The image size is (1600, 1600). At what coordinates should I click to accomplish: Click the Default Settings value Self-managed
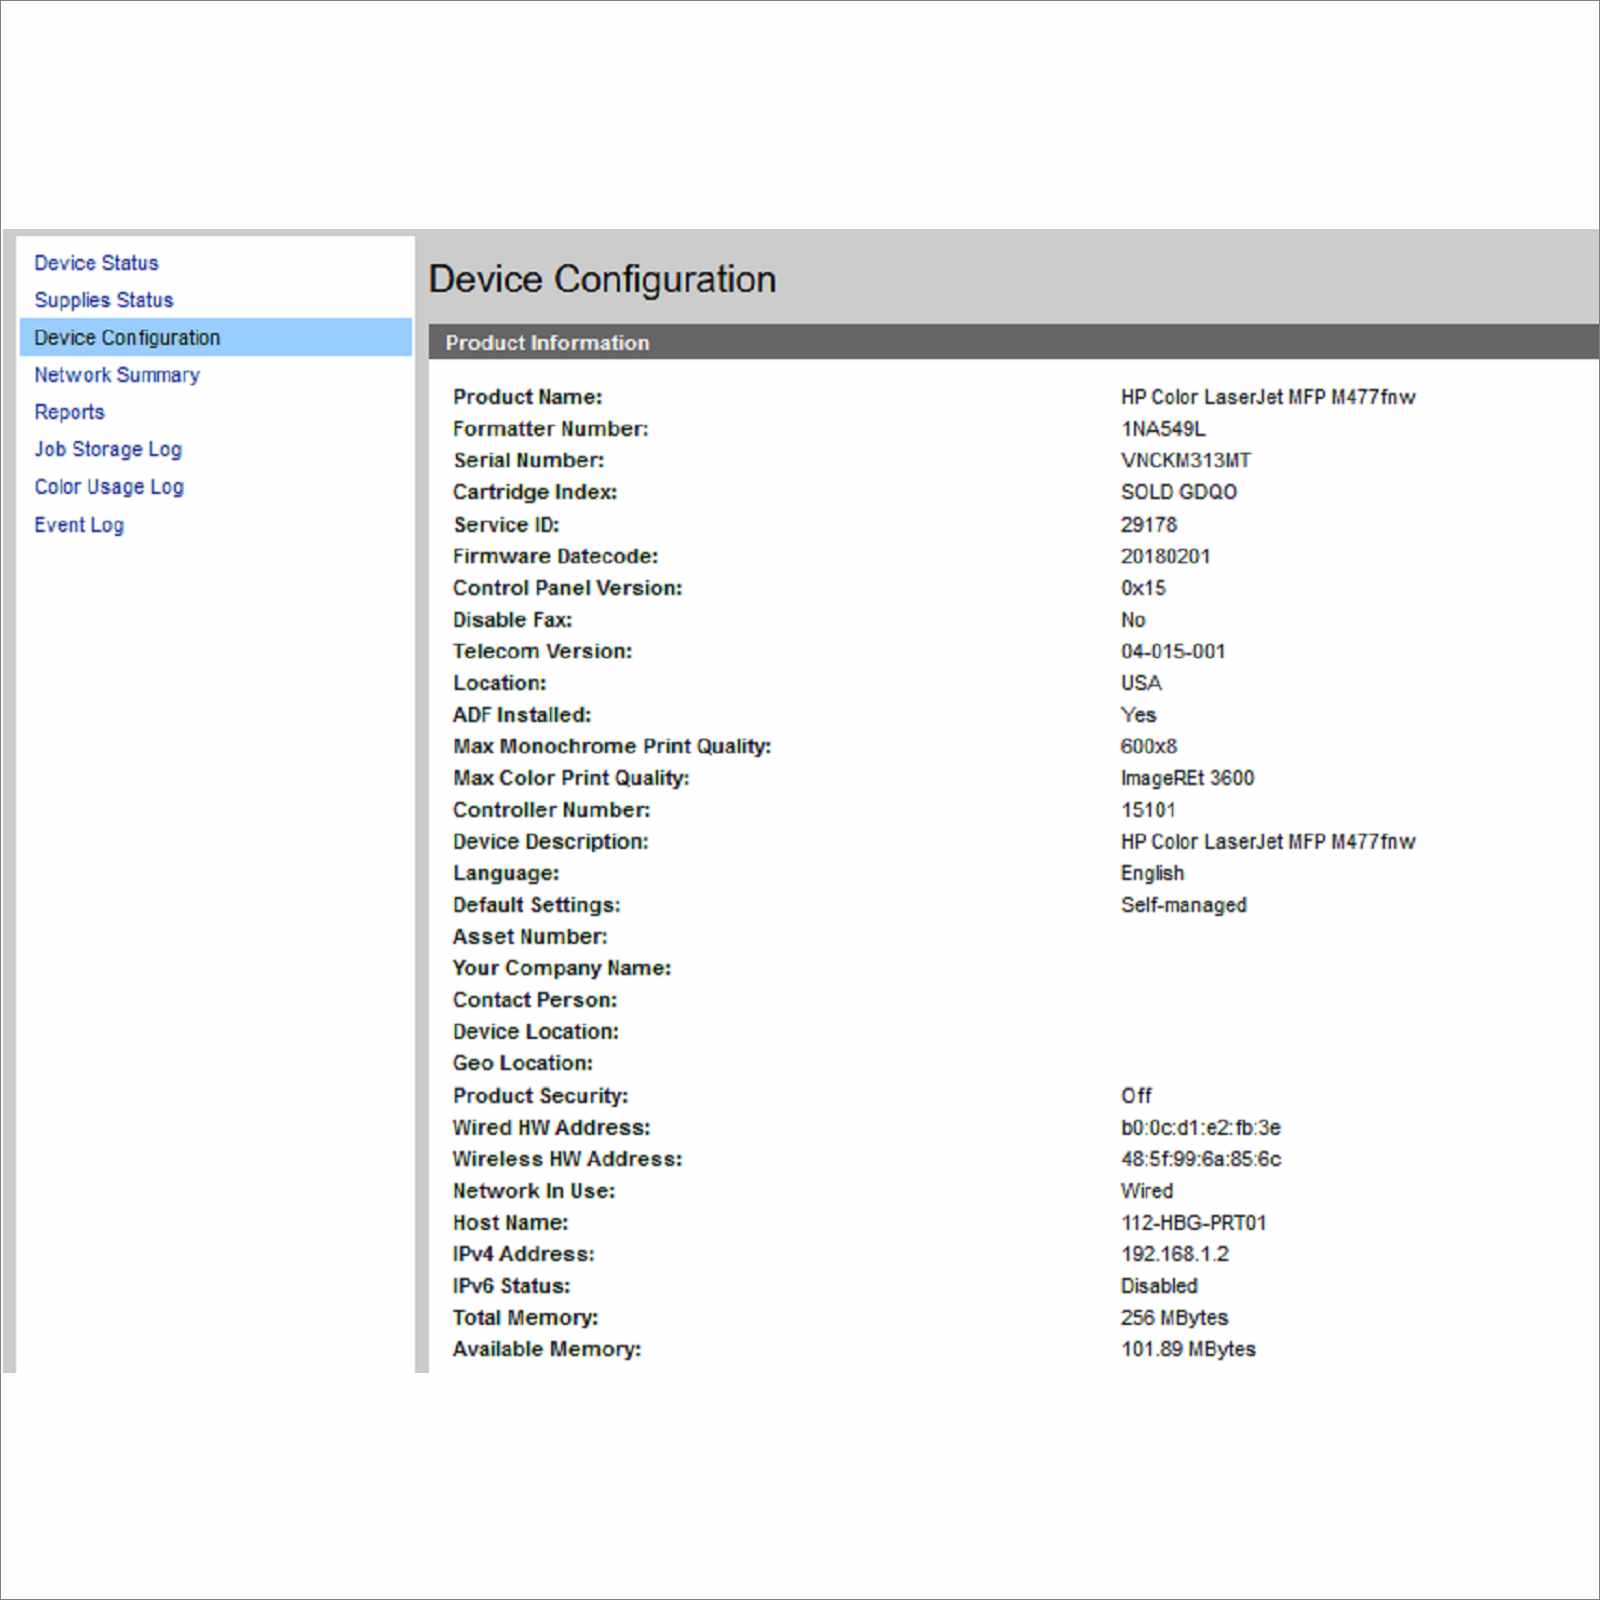point(1184,905)
